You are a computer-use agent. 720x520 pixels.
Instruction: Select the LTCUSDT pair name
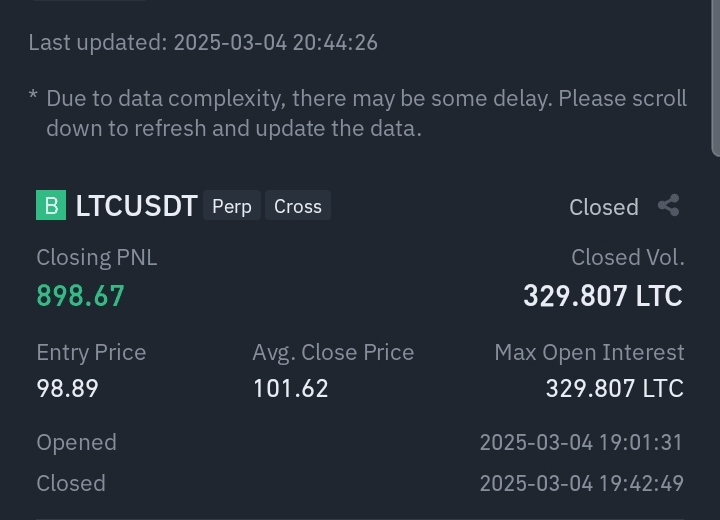tap(136, 207)
